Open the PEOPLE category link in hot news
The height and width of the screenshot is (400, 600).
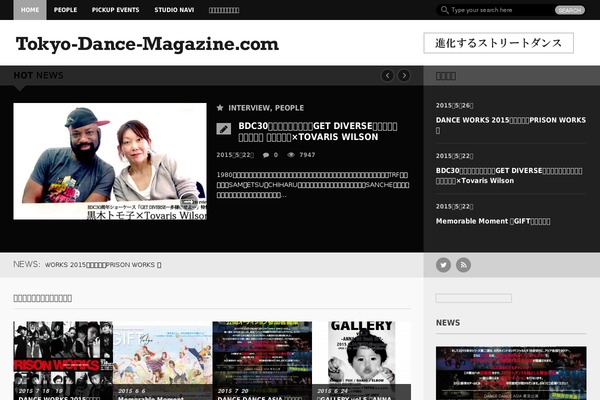289,108
